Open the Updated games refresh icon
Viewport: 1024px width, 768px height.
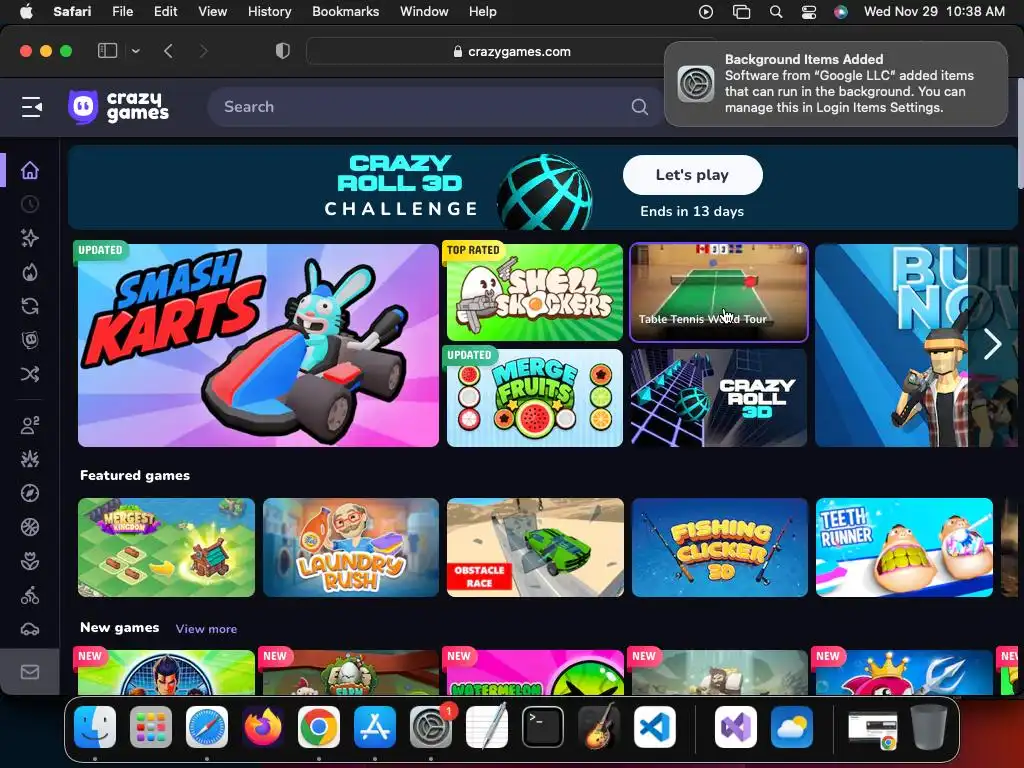pos(30,306)
